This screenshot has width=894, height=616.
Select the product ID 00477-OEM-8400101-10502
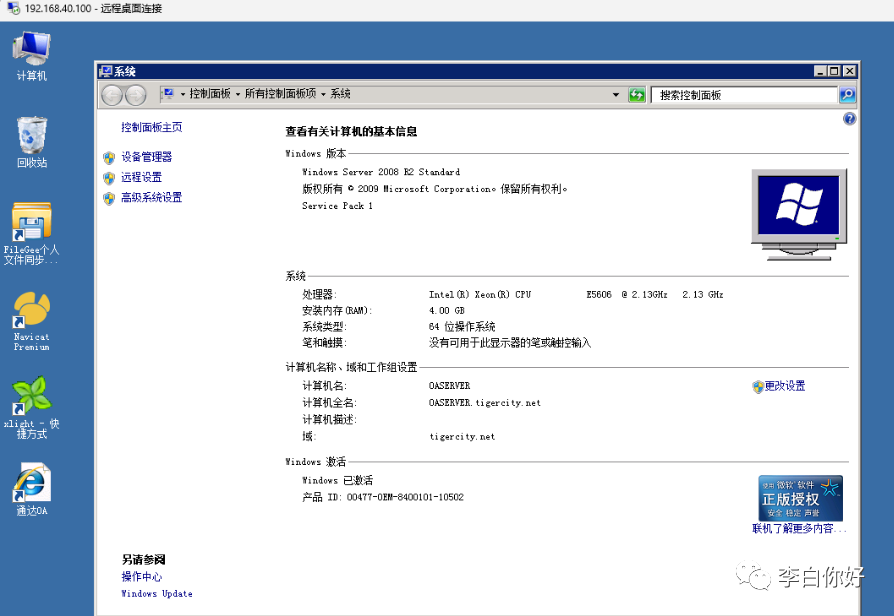pos(405,497)
